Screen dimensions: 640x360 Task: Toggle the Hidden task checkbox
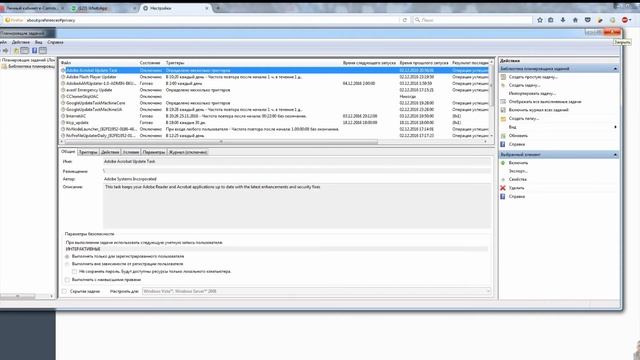64,291
